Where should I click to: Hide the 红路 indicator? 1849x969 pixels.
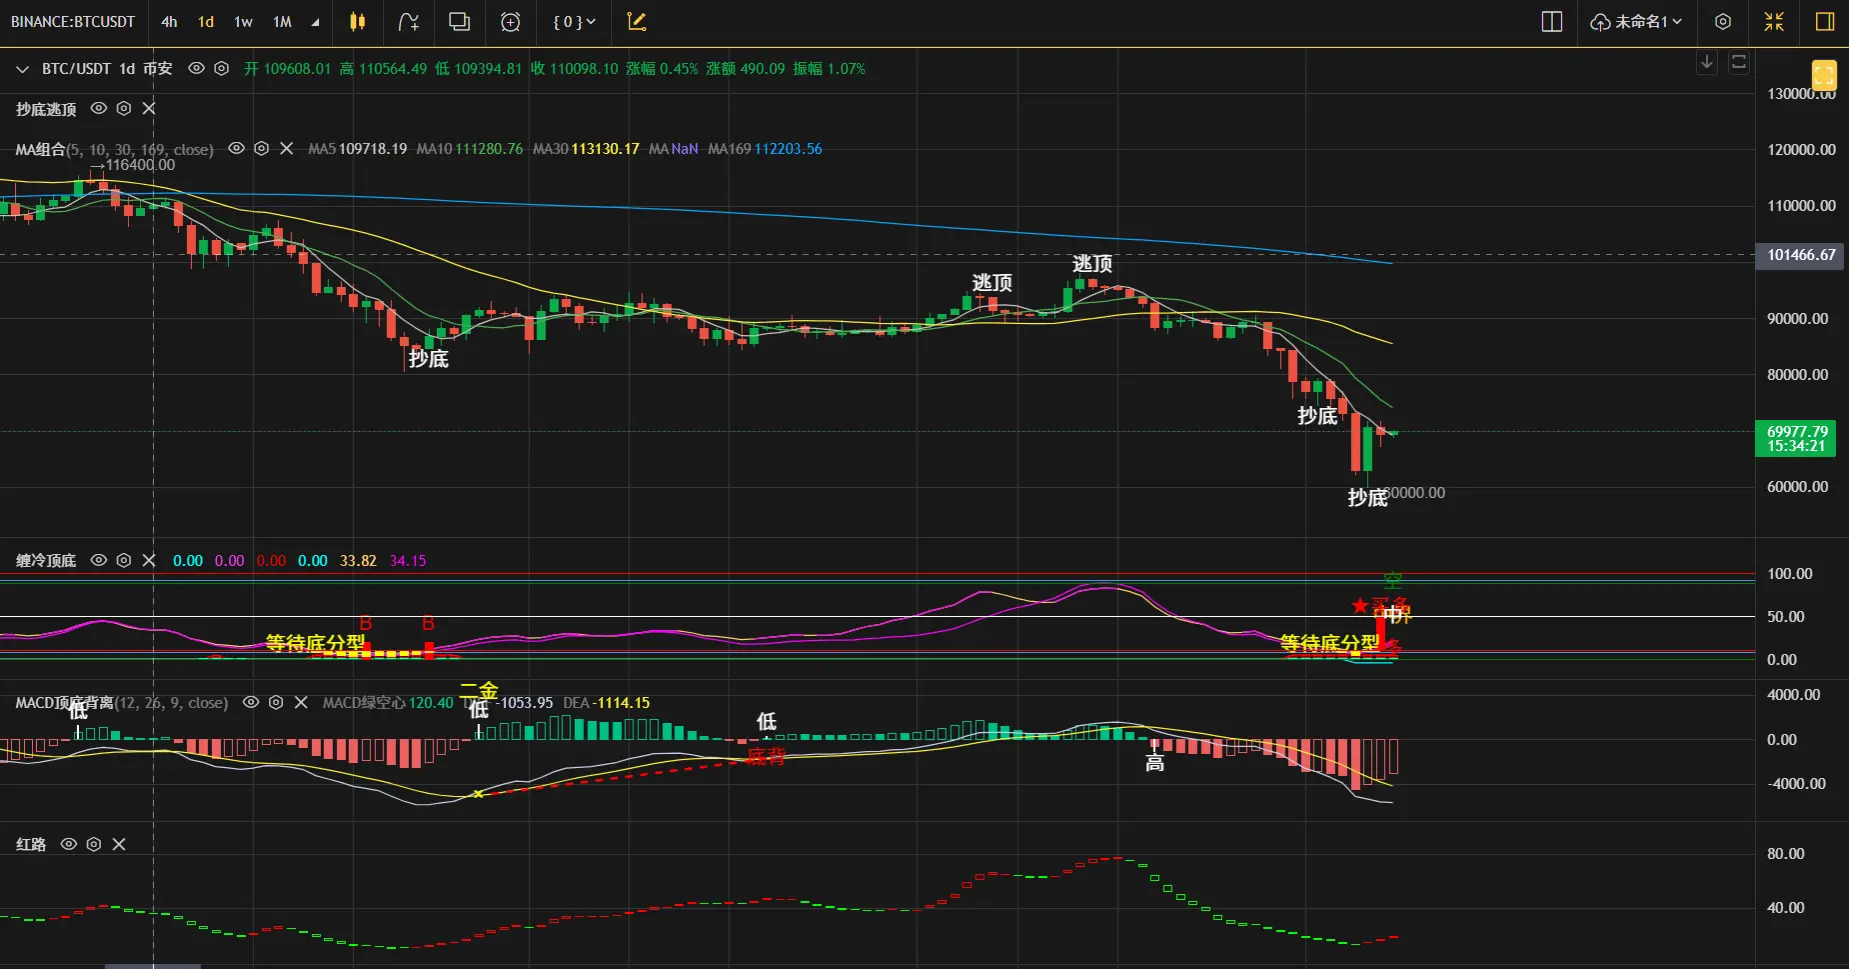coord(69,844)
